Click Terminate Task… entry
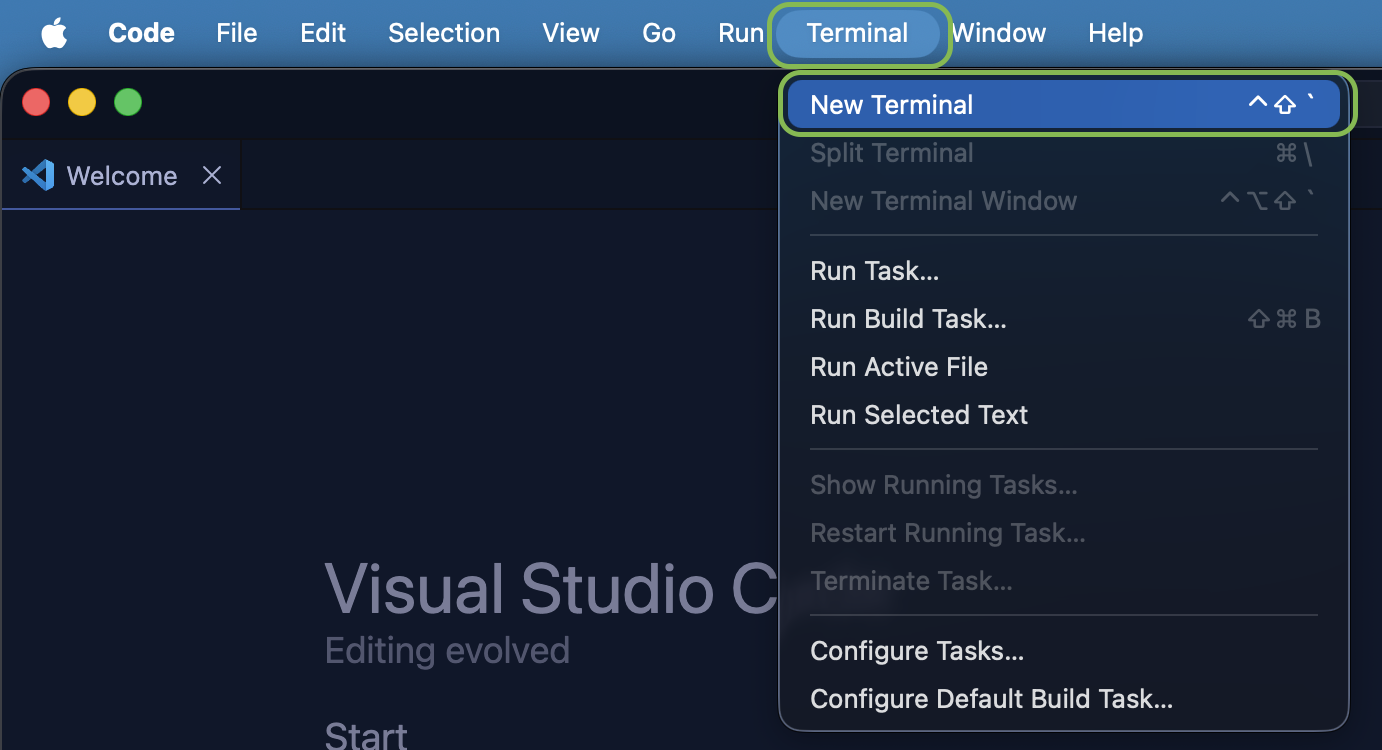 pyautogui.click(x=1064, y=581)
